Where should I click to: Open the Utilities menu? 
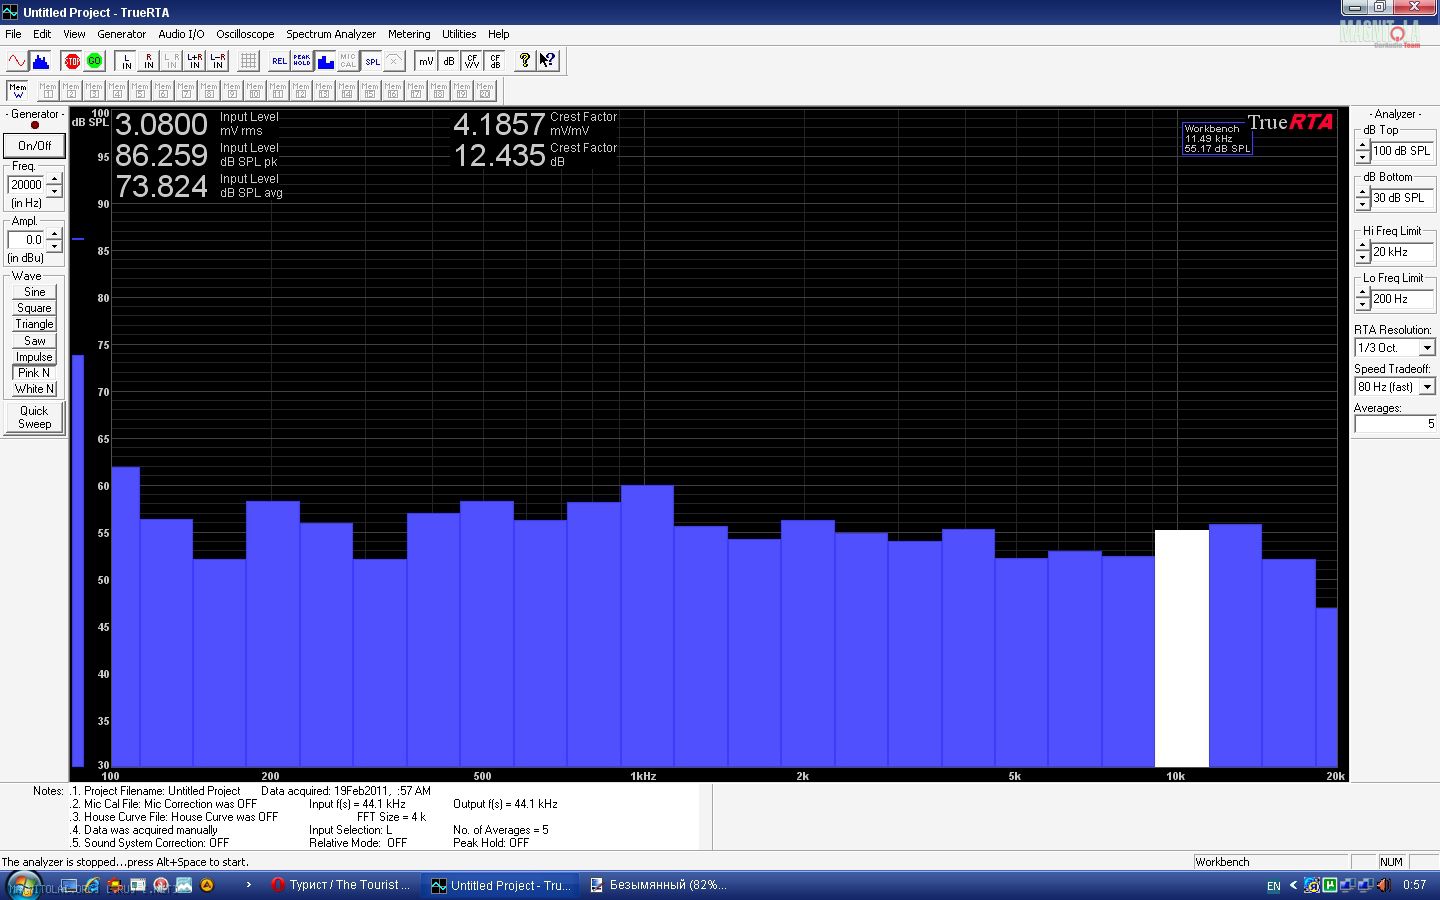click(459, 34)
